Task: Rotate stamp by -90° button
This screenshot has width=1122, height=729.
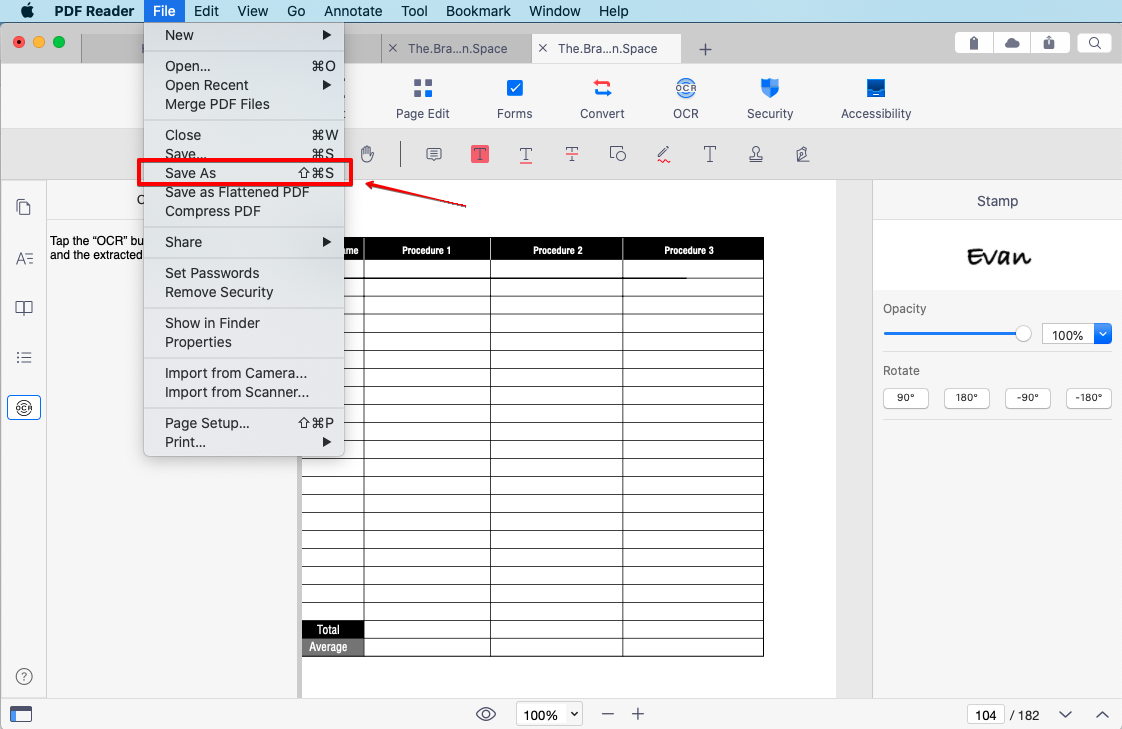Action: pyautogui.click(x=1028, y=398)
